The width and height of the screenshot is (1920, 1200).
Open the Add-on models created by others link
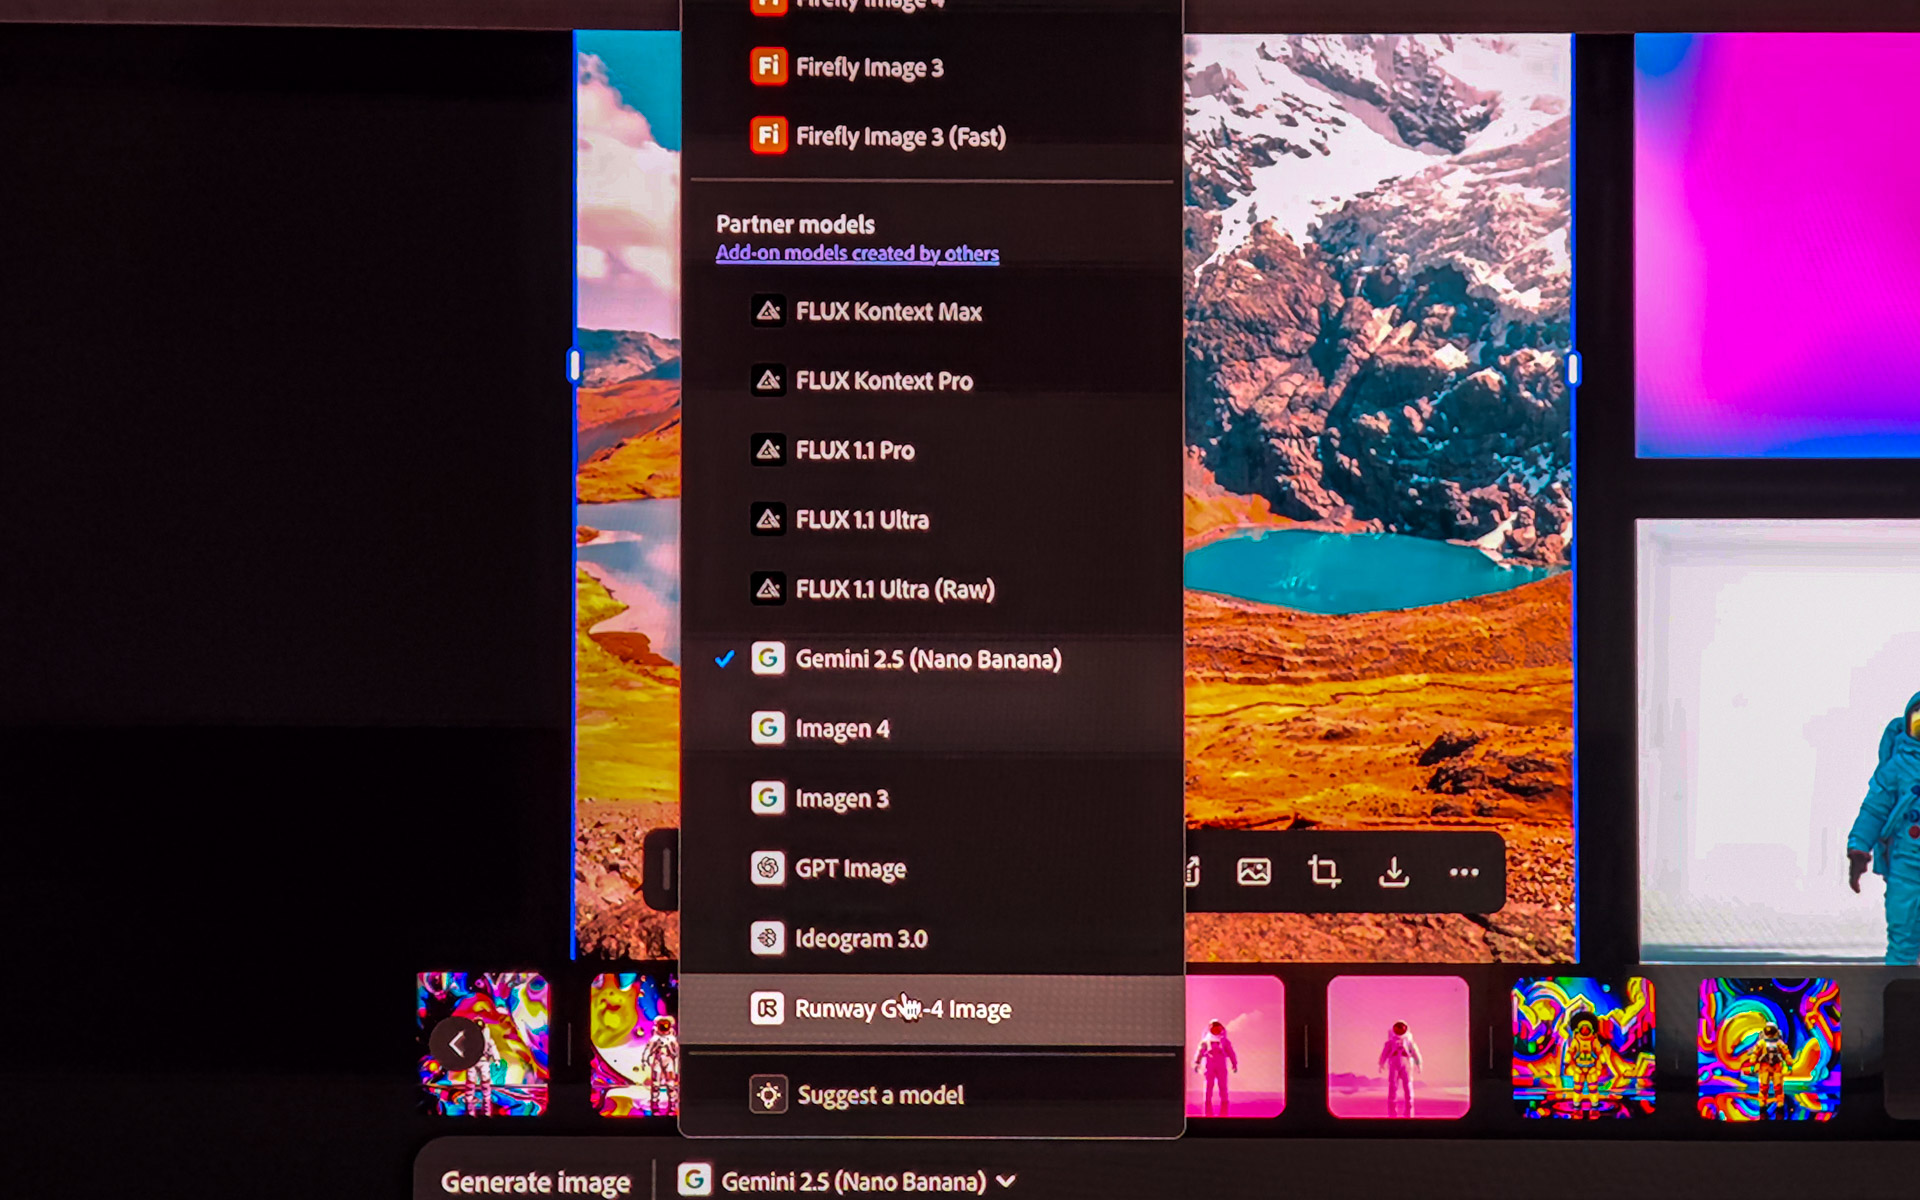pyautogui.click(x=857, y=253)
